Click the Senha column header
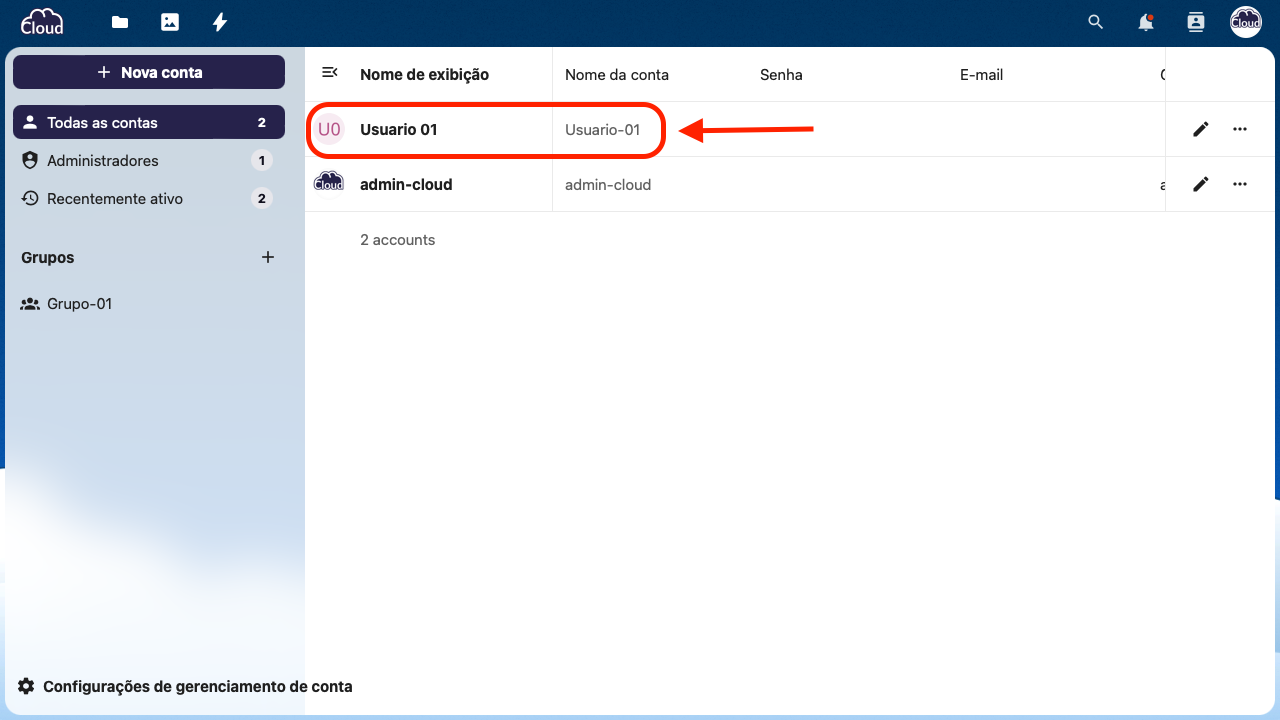Viewport: 1280px width, 720px height. [781, 75]
